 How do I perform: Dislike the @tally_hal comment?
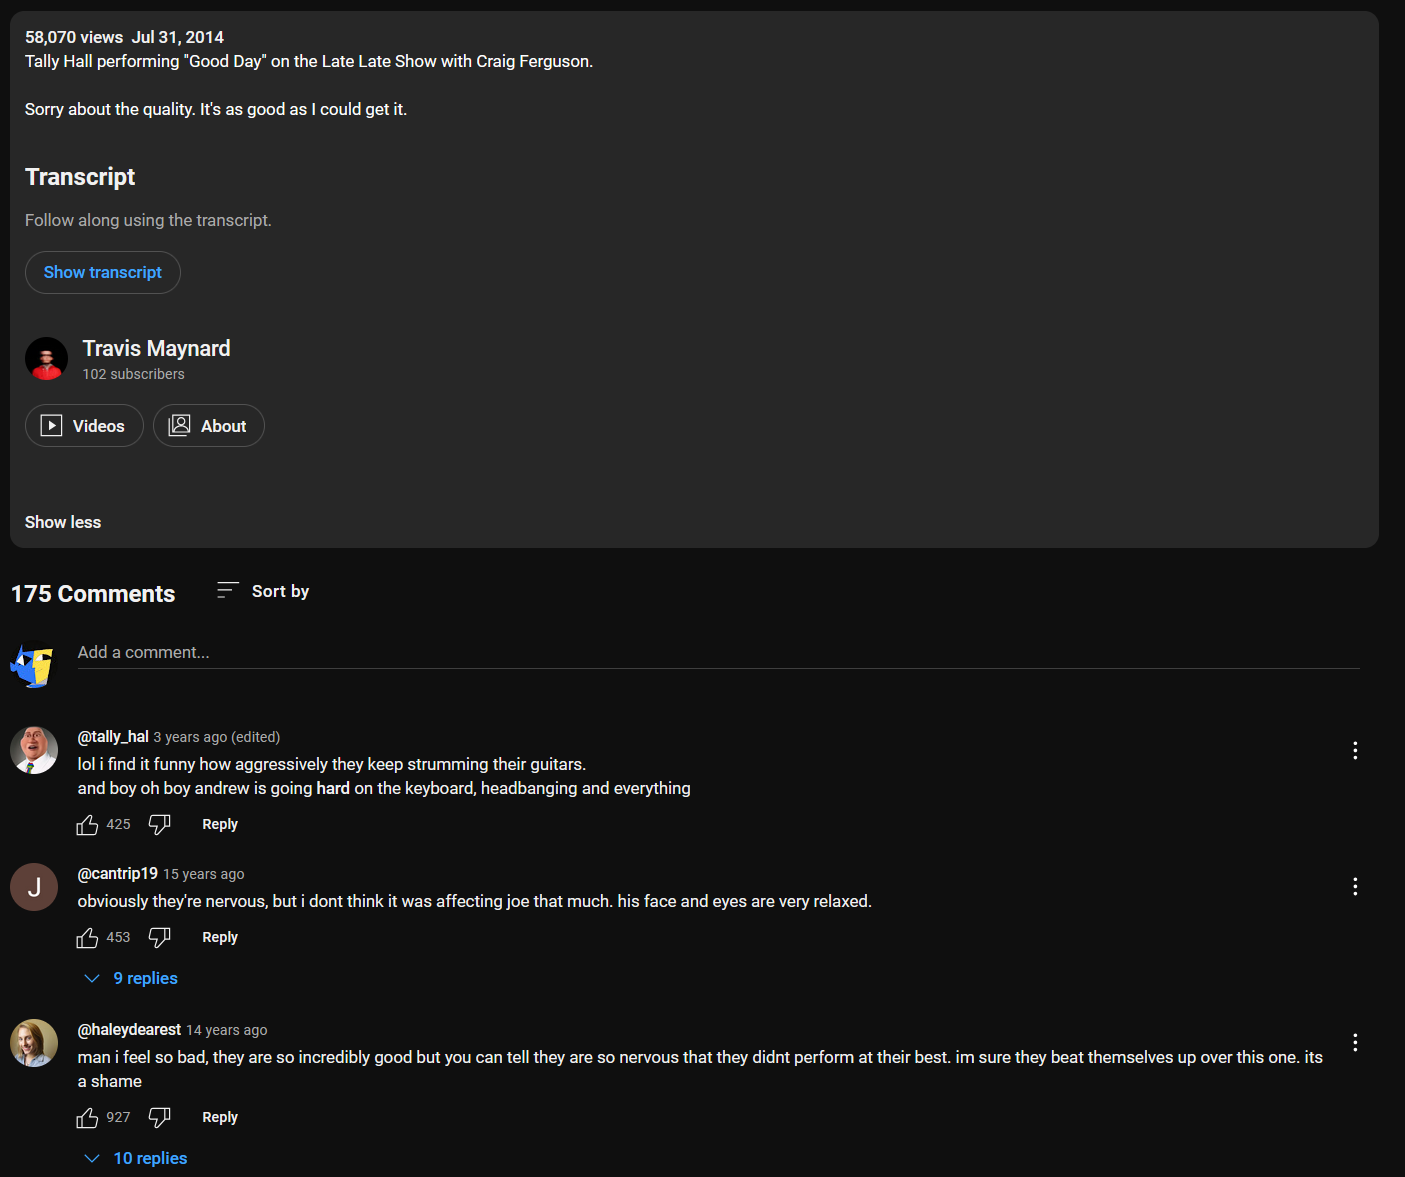160,825
